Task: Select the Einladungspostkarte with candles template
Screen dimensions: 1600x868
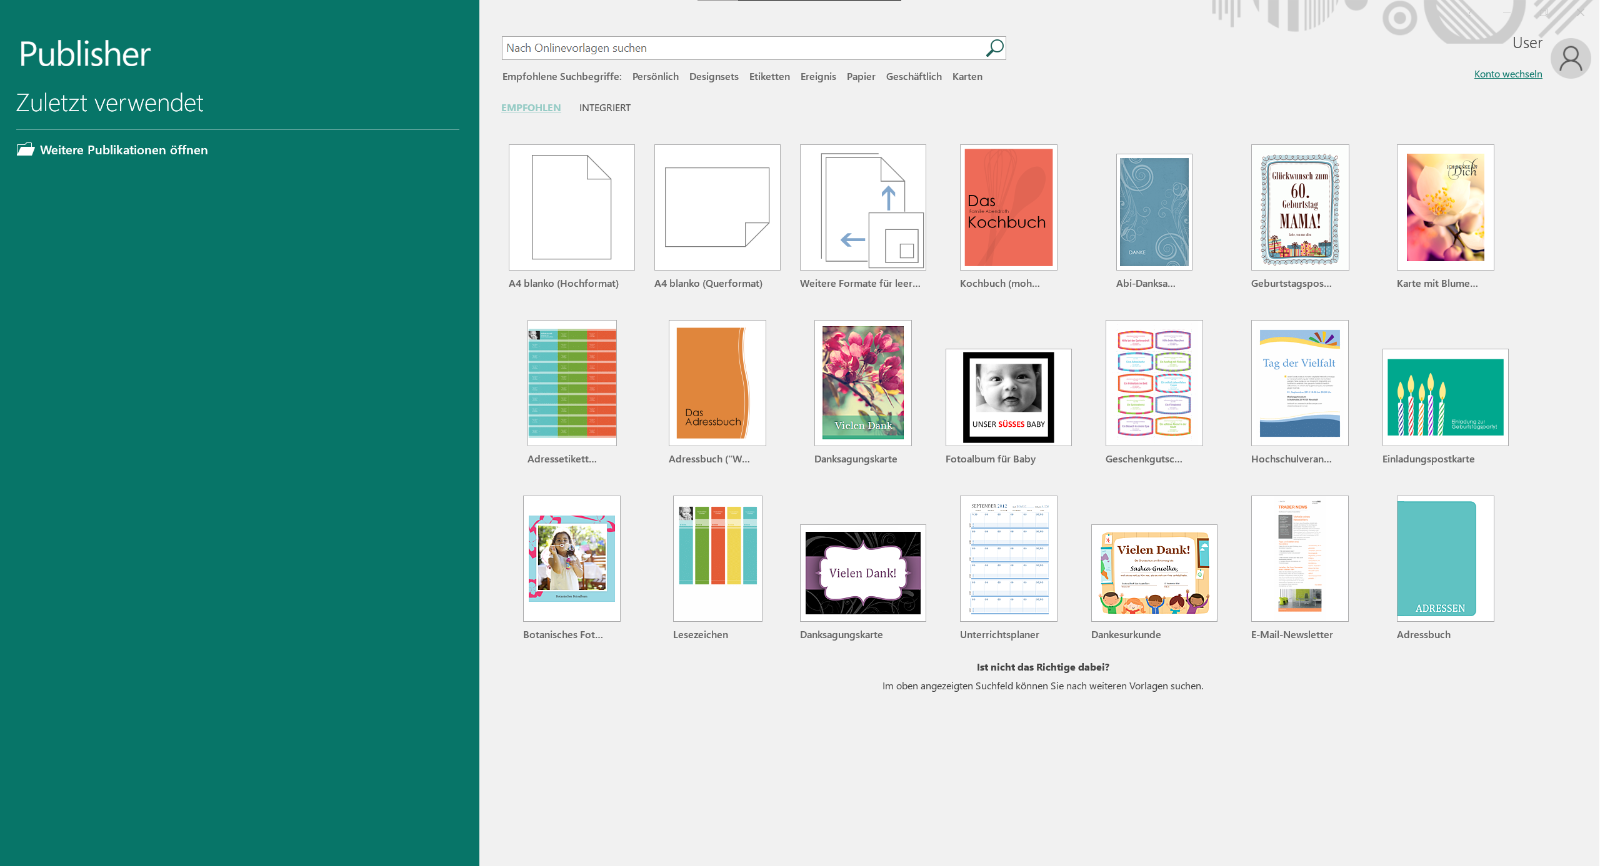Action: [1446, 397]
